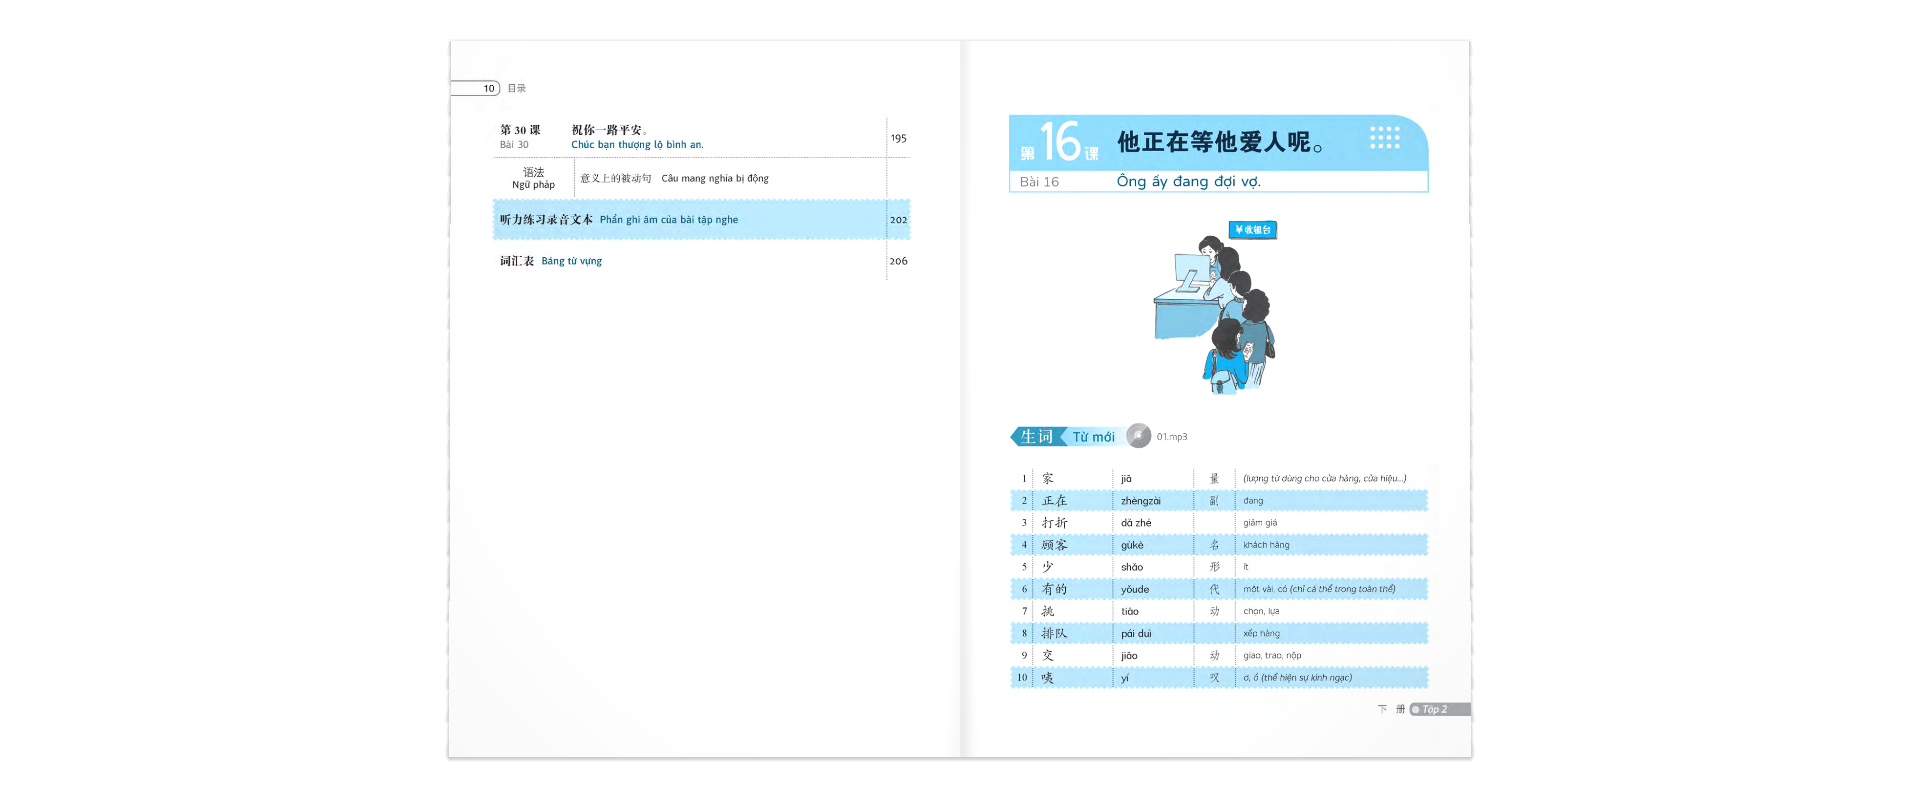Screen dimensions: 1920x797
Task: Click the pinyin 'yí' in row 10
Action: tap(1125, 678)
